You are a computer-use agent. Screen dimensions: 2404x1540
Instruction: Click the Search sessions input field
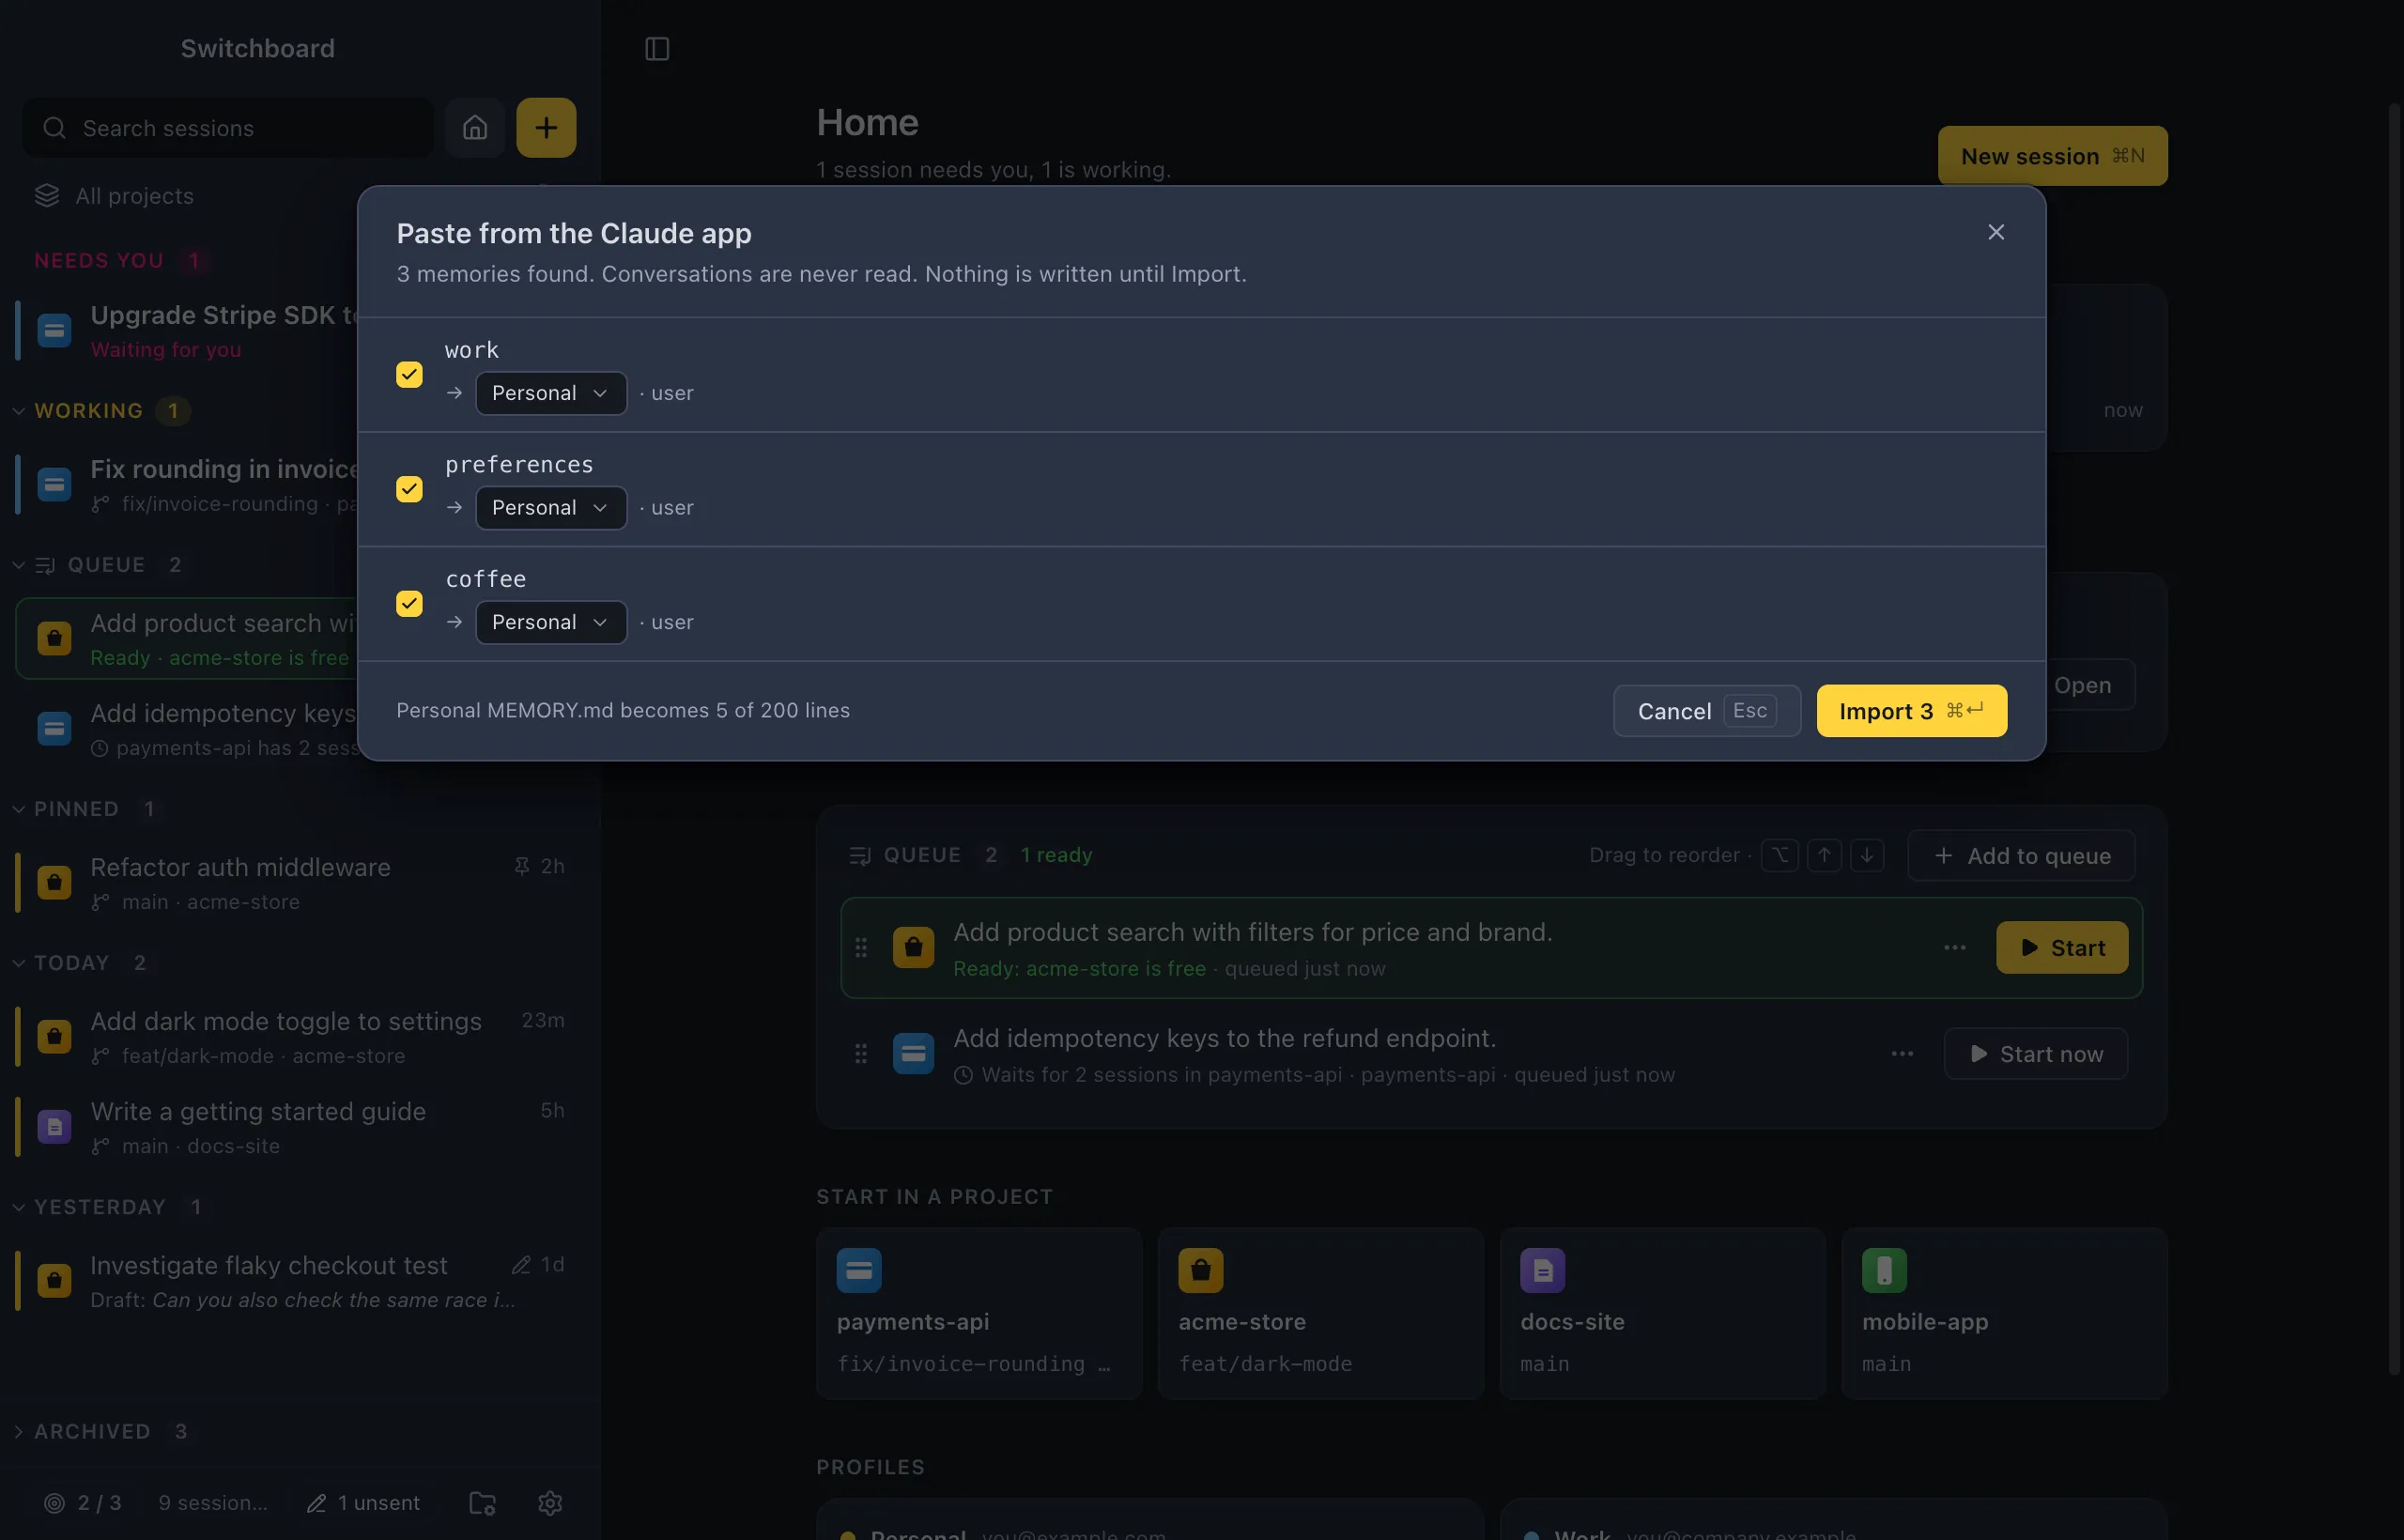[x=228, y=128]
